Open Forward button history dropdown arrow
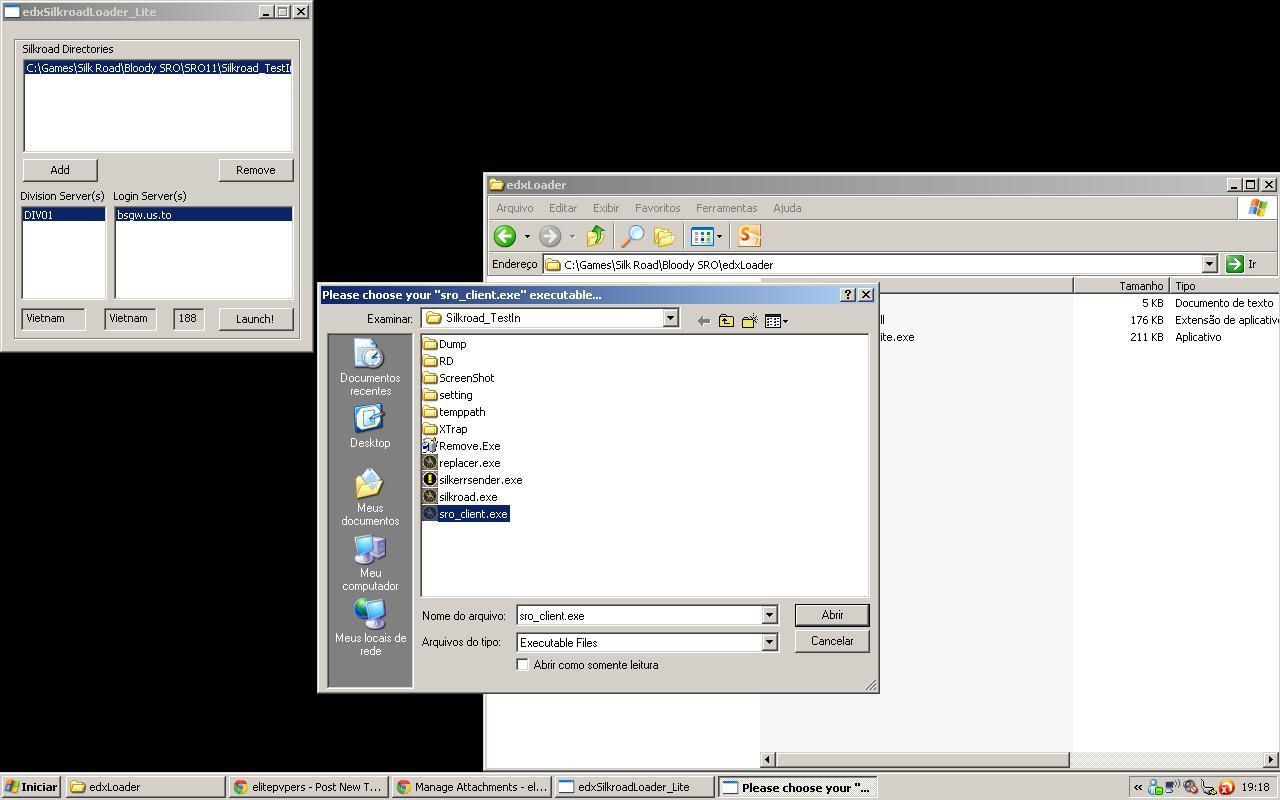The width and height of the screenshot is (1280, 800). (572, 237)
